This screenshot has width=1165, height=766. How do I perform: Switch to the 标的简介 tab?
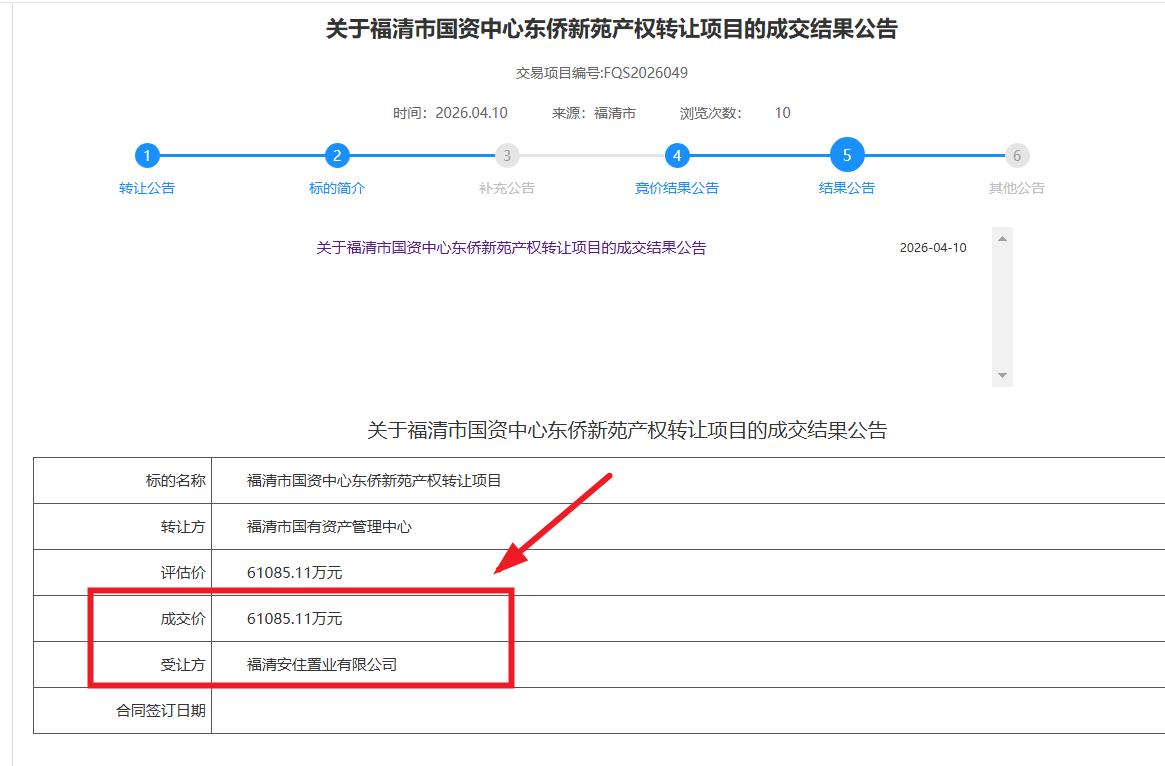tap(337, 188)
